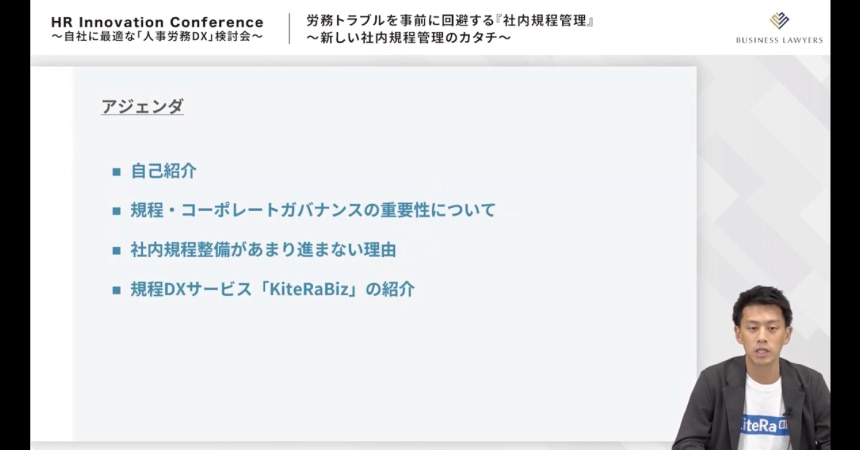The height and width of the screenshot is (450, 860).
Task: Click the bullet next to 社内規程整備 item
Action: [116, 250]
